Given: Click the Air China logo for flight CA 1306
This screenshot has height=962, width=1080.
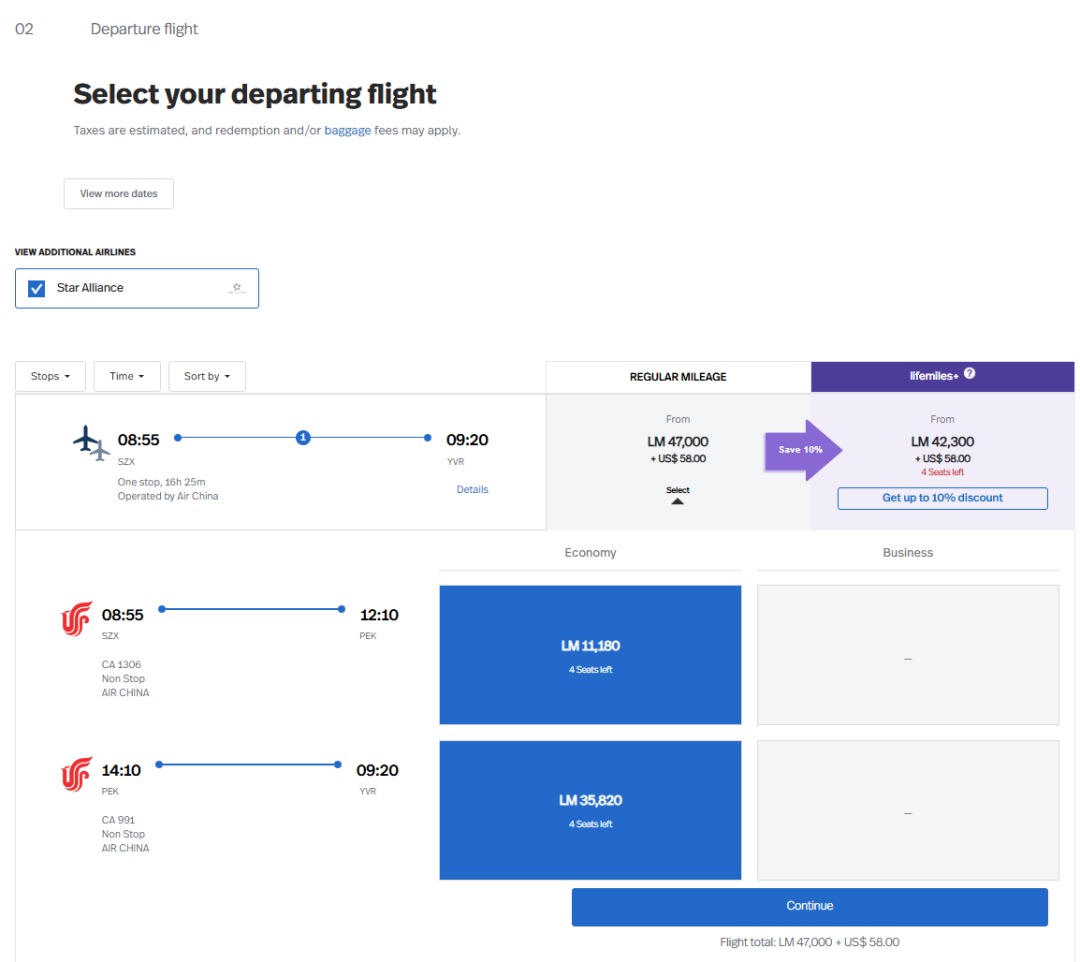Looking at the screenshot, I should pyautogui.click(x=77, y=618).
